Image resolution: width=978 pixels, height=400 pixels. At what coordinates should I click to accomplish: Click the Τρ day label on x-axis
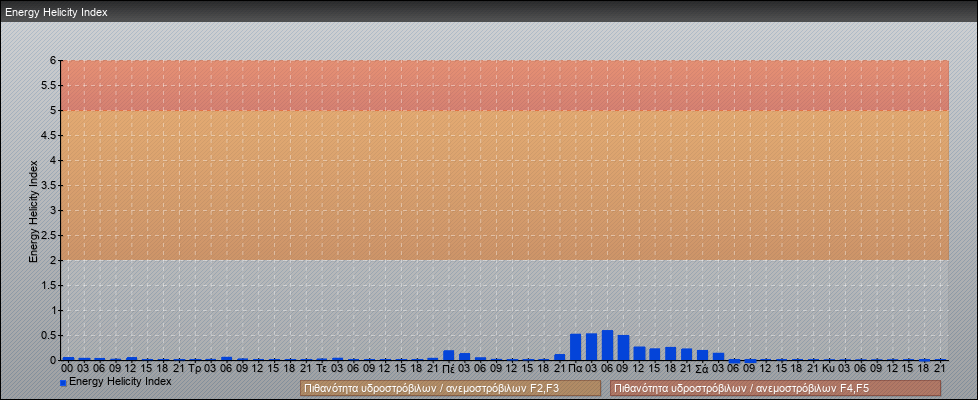194,369
